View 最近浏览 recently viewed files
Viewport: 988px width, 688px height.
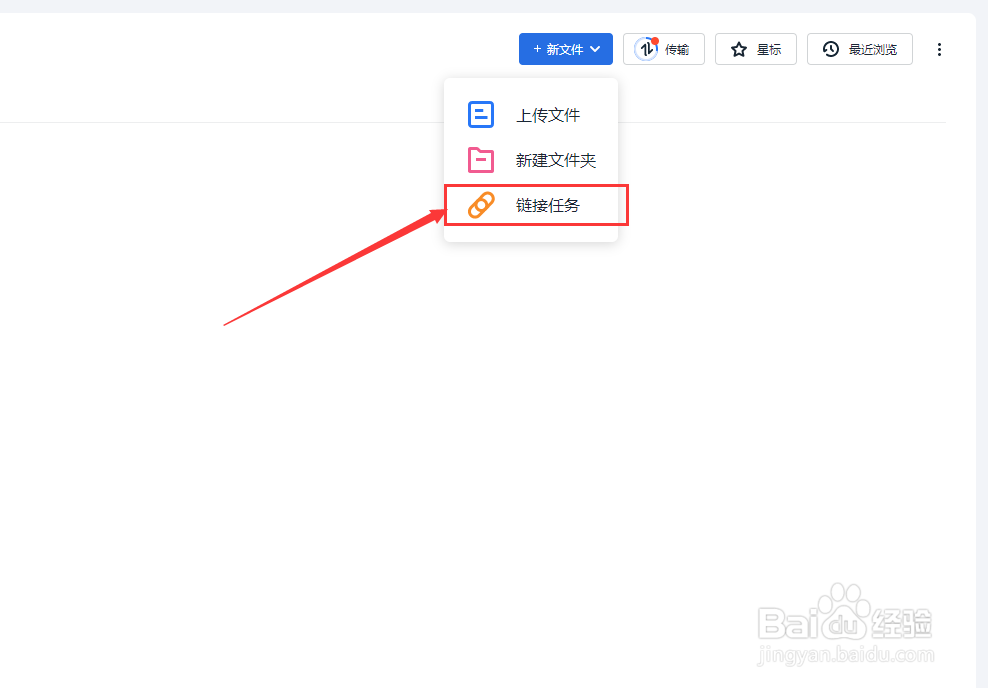[x=858, y=48]
